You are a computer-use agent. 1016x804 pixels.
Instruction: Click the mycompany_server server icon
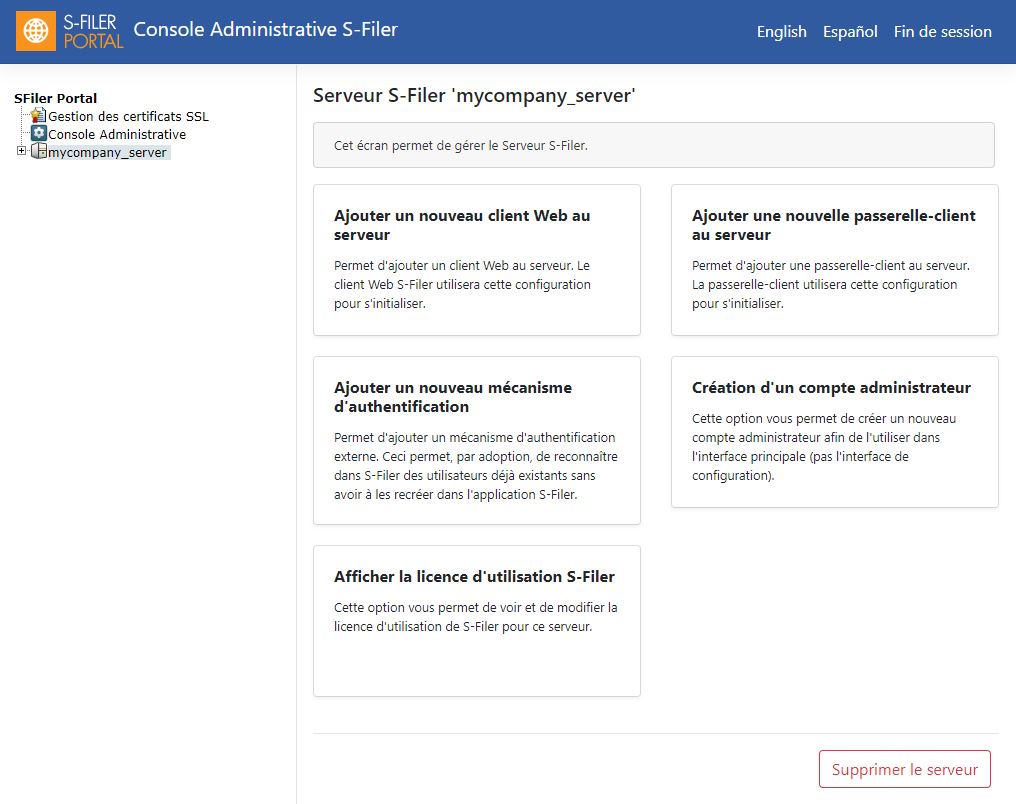(39, 152)
